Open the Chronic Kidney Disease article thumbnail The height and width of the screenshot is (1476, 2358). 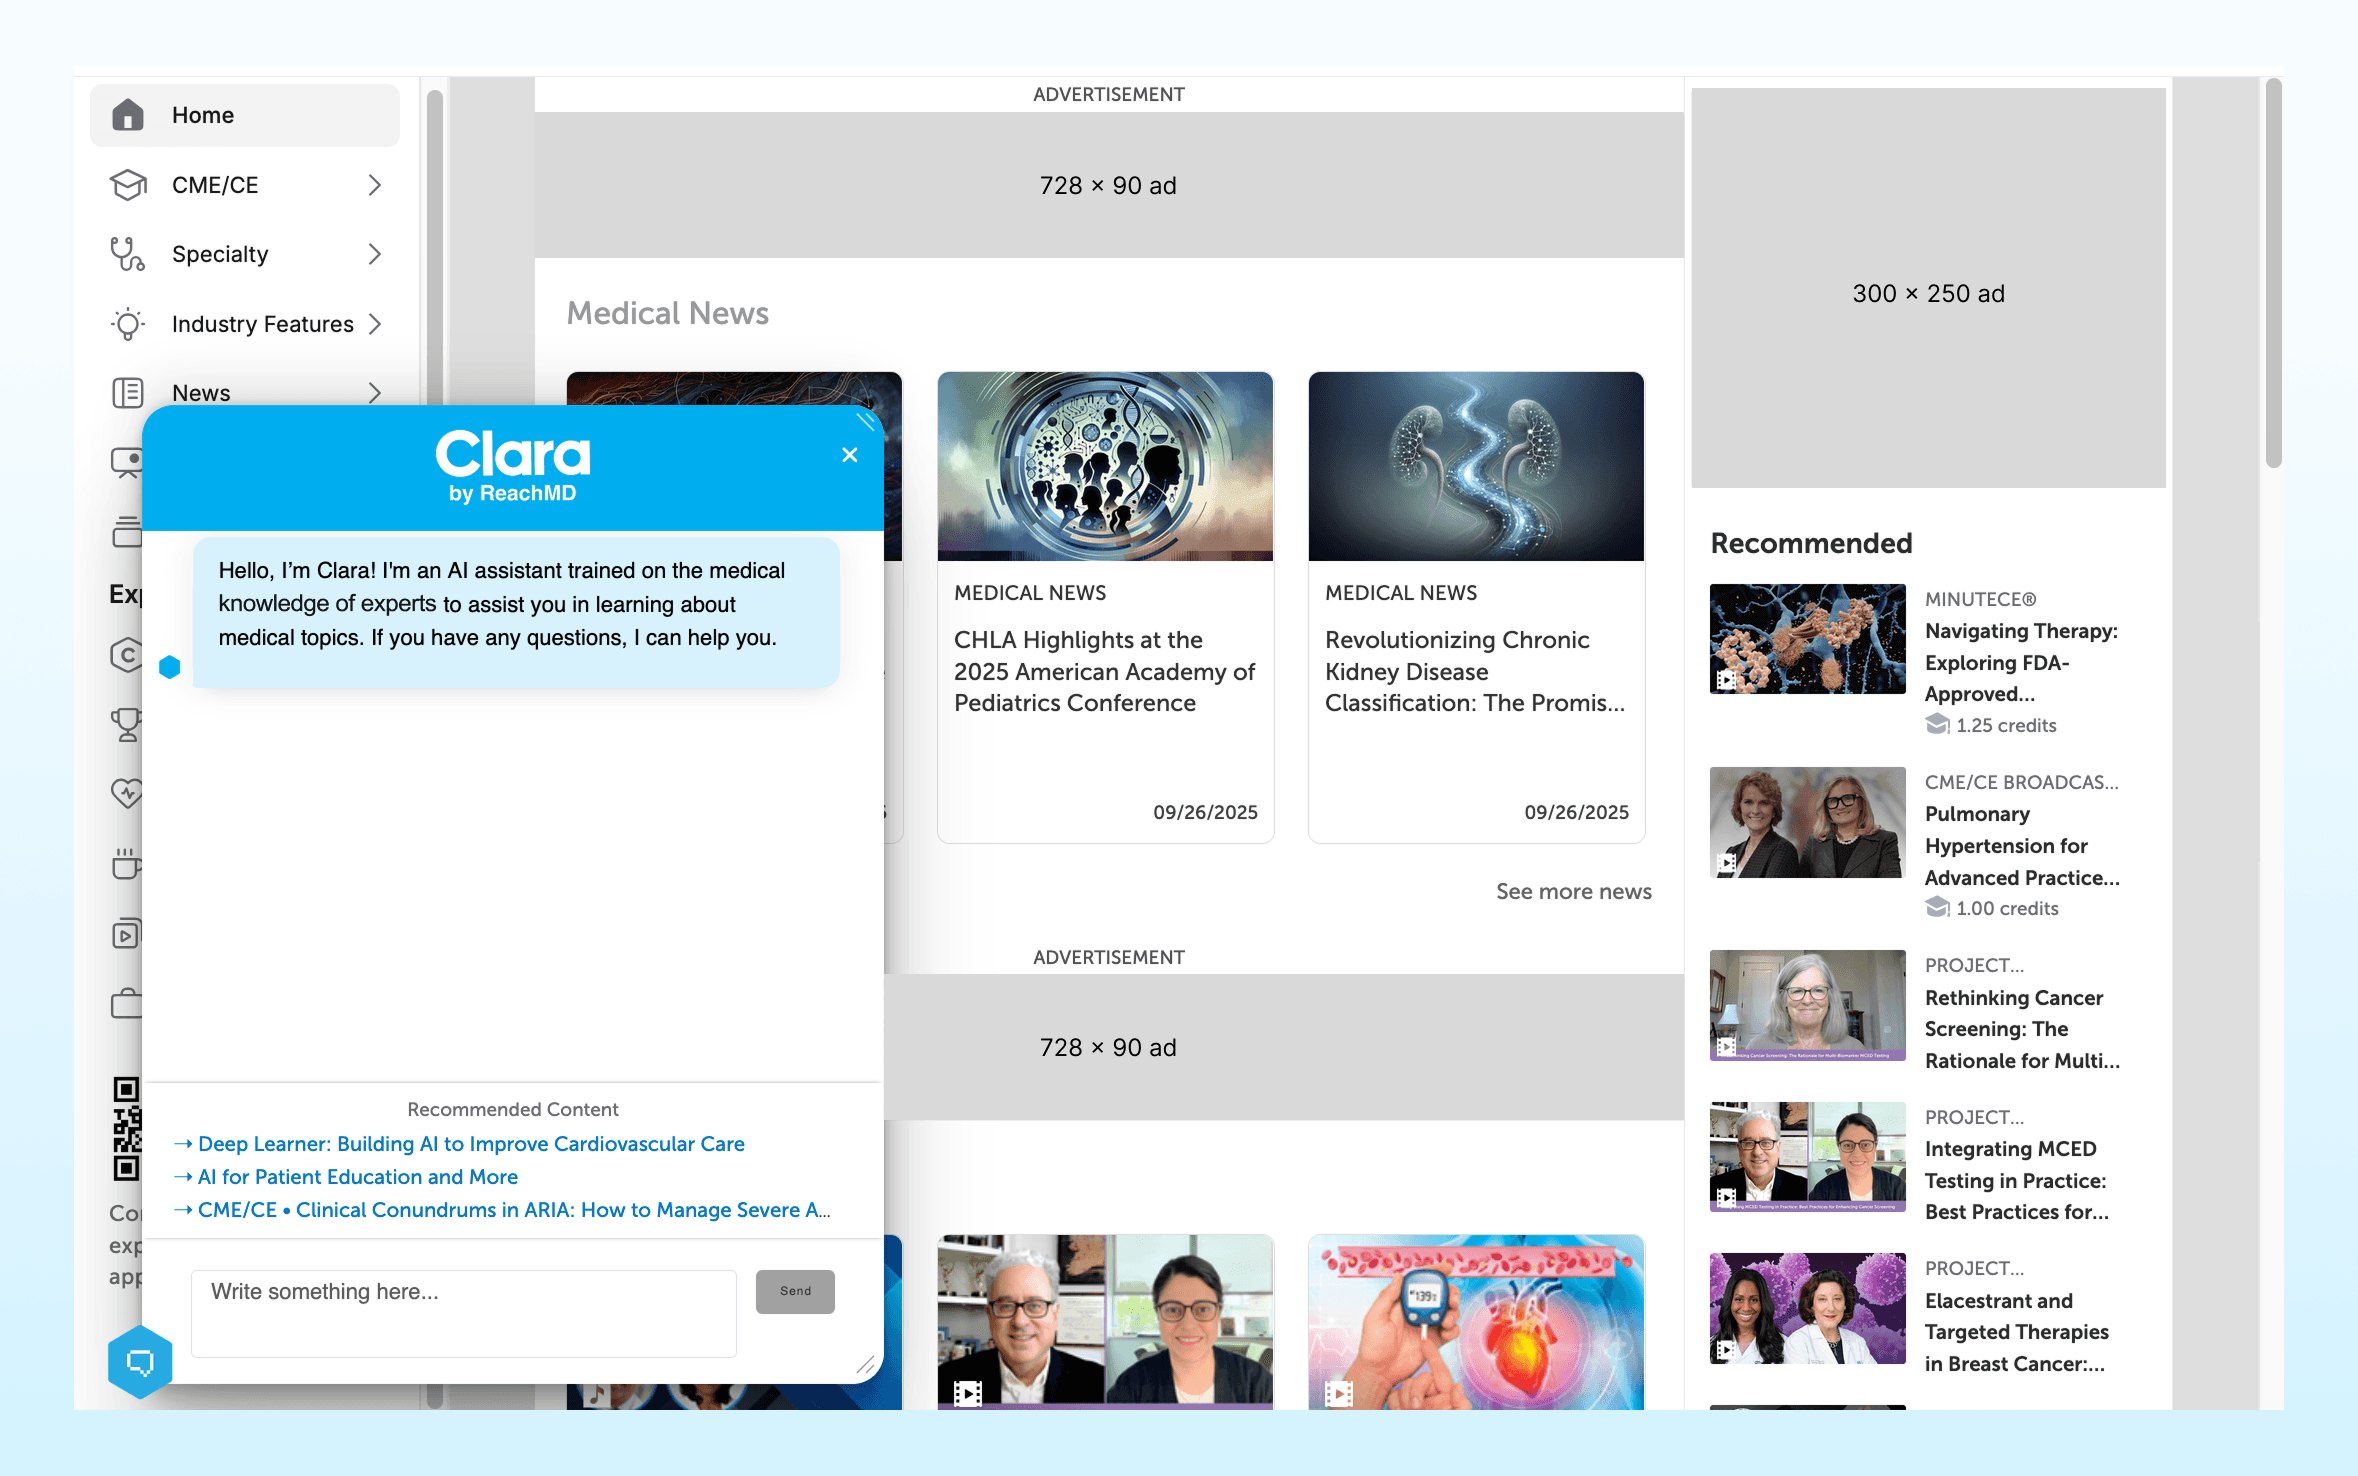pos(1476,466)
